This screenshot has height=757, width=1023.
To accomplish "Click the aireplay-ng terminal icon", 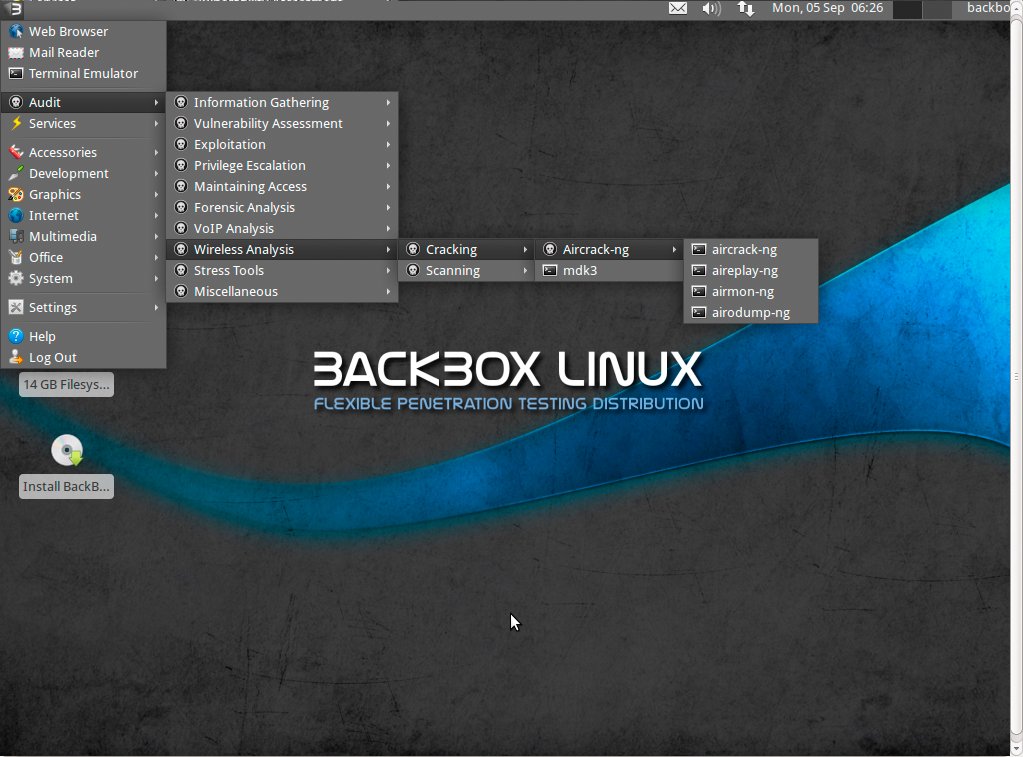I will coord(699,270).
